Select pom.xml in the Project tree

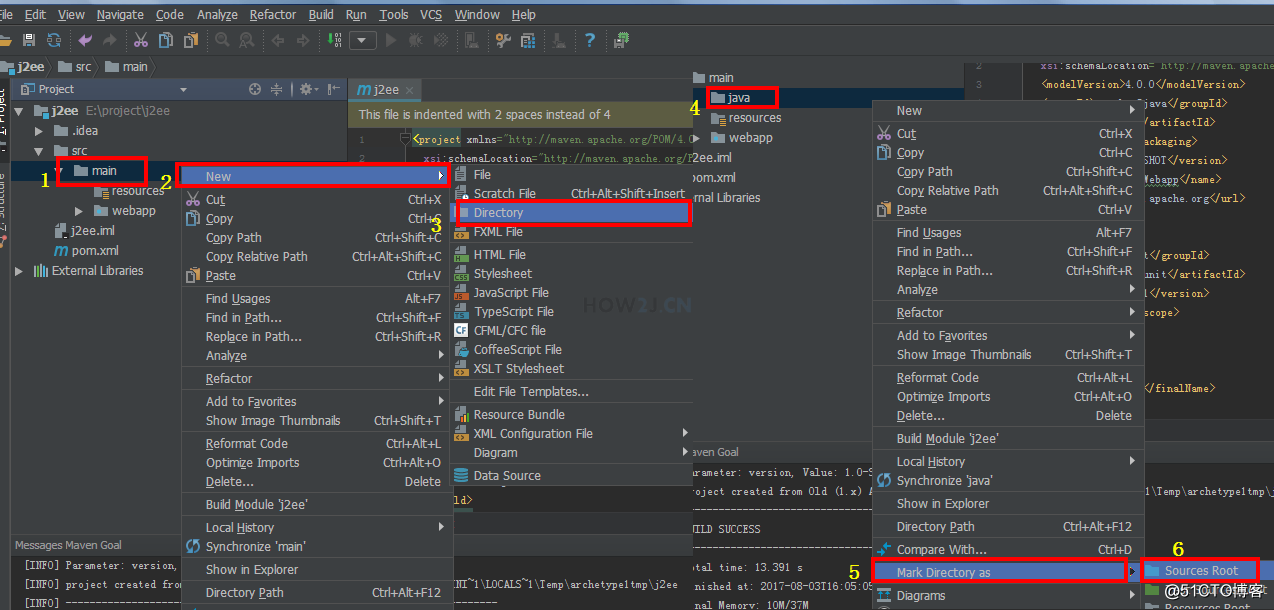86,251
